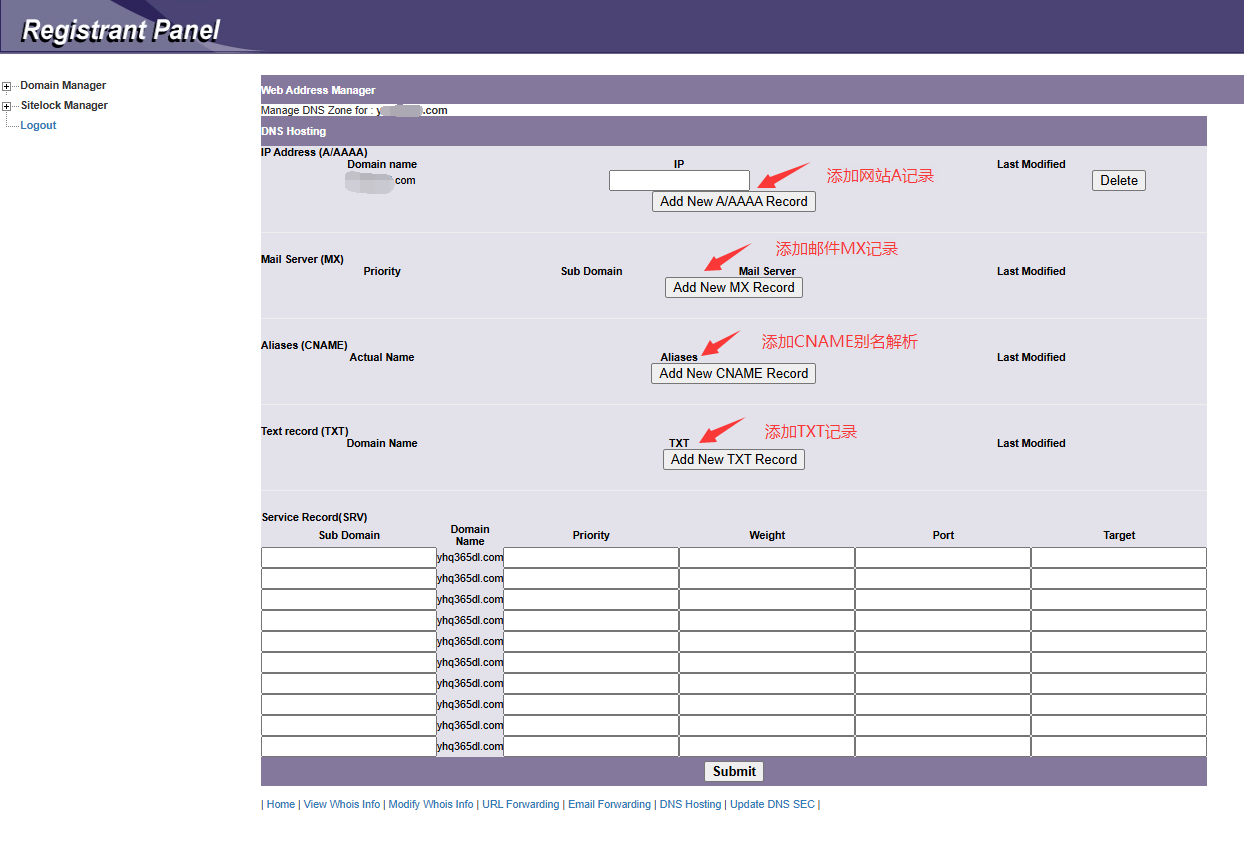The image size is (1244, 841).
Task: Open View Whois Info link
Action: [342, 805]
